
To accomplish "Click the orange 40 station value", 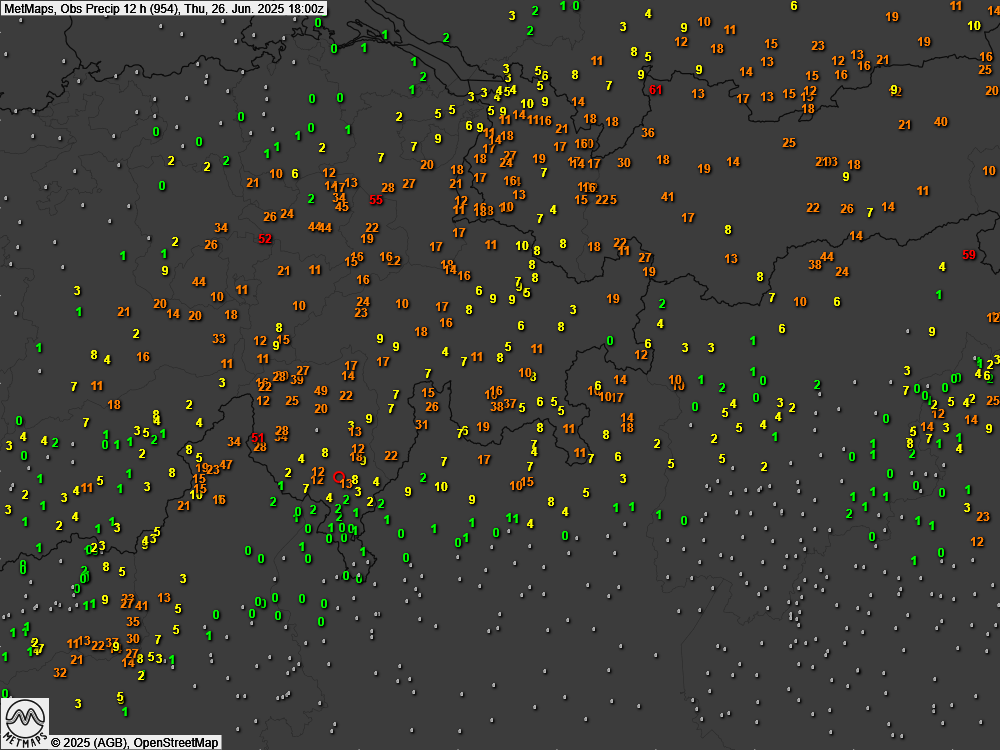I will 941,122.
